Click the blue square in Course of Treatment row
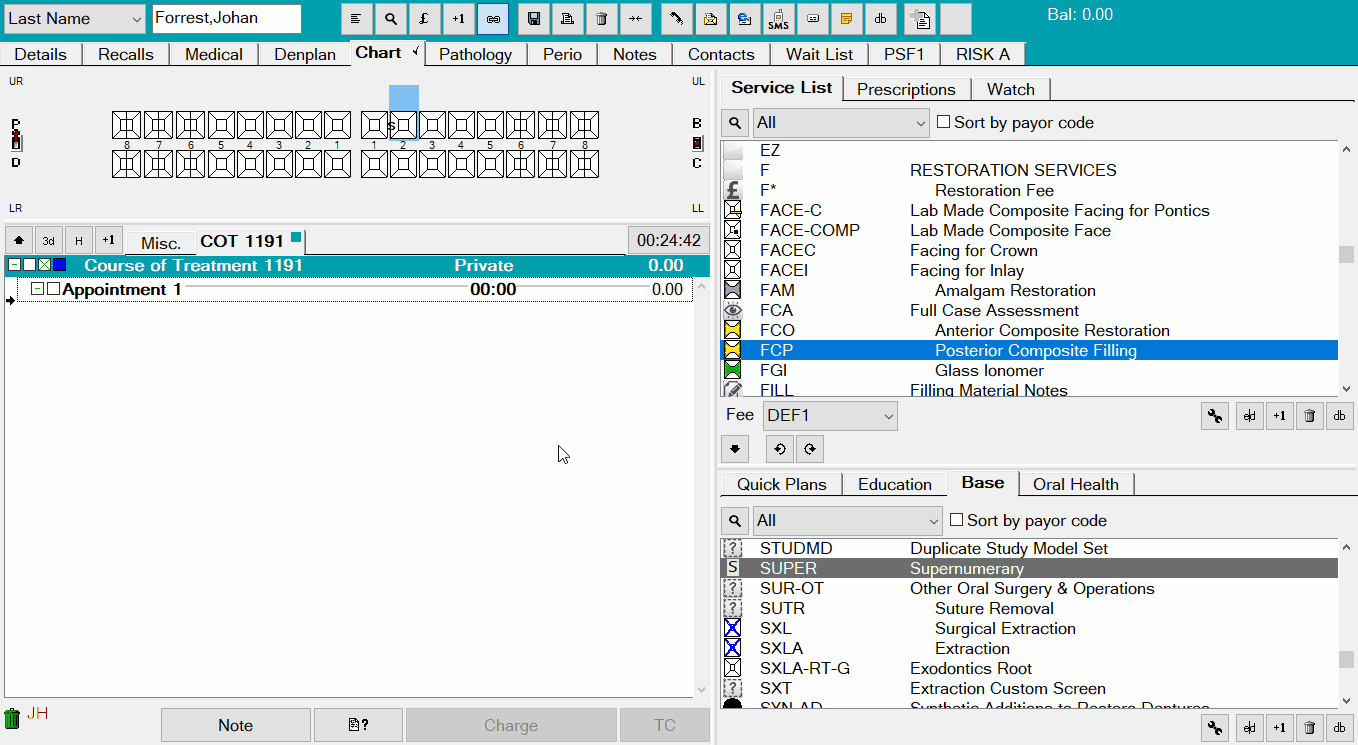This screenshot has width=1358, height=745. [x=59, y=265]
